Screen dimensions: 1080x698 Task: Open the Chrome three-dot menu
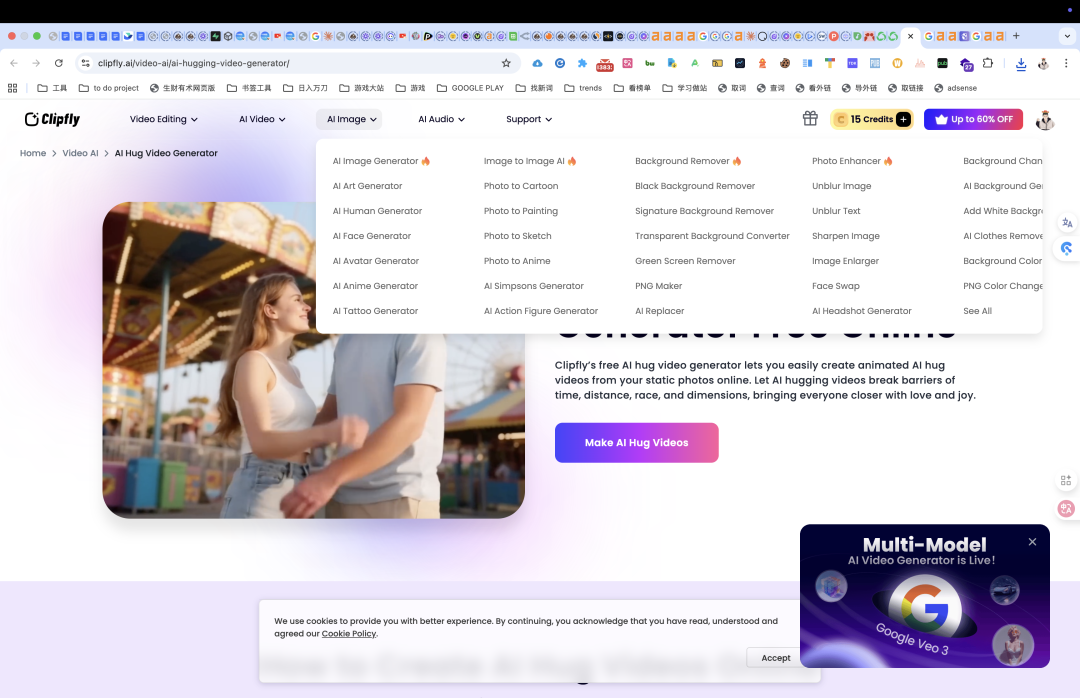coord(1066,63)
